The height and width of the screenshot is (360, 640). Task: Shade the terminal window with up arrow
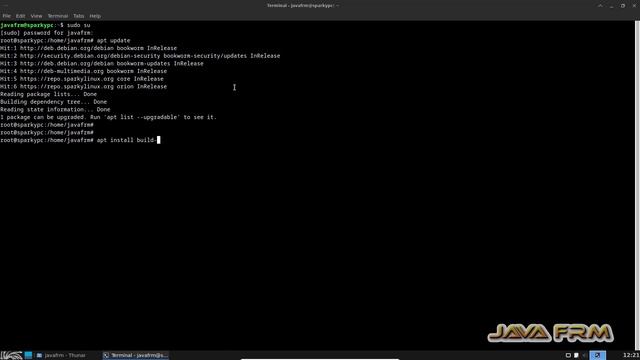[600, 6]
